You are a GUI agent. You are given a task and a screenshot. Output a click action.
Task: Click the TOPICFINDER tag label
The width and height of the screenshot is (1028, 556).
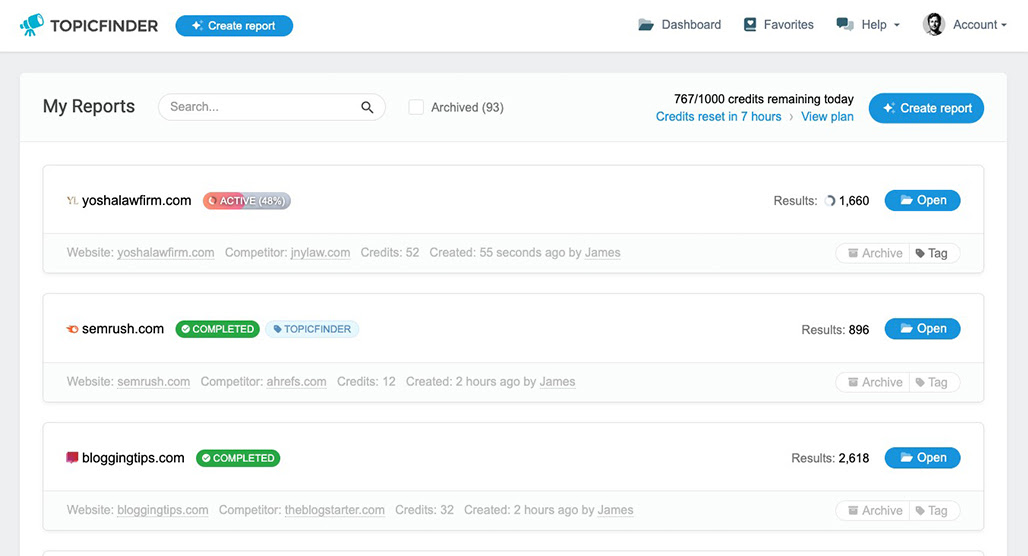tap(312, 329)
